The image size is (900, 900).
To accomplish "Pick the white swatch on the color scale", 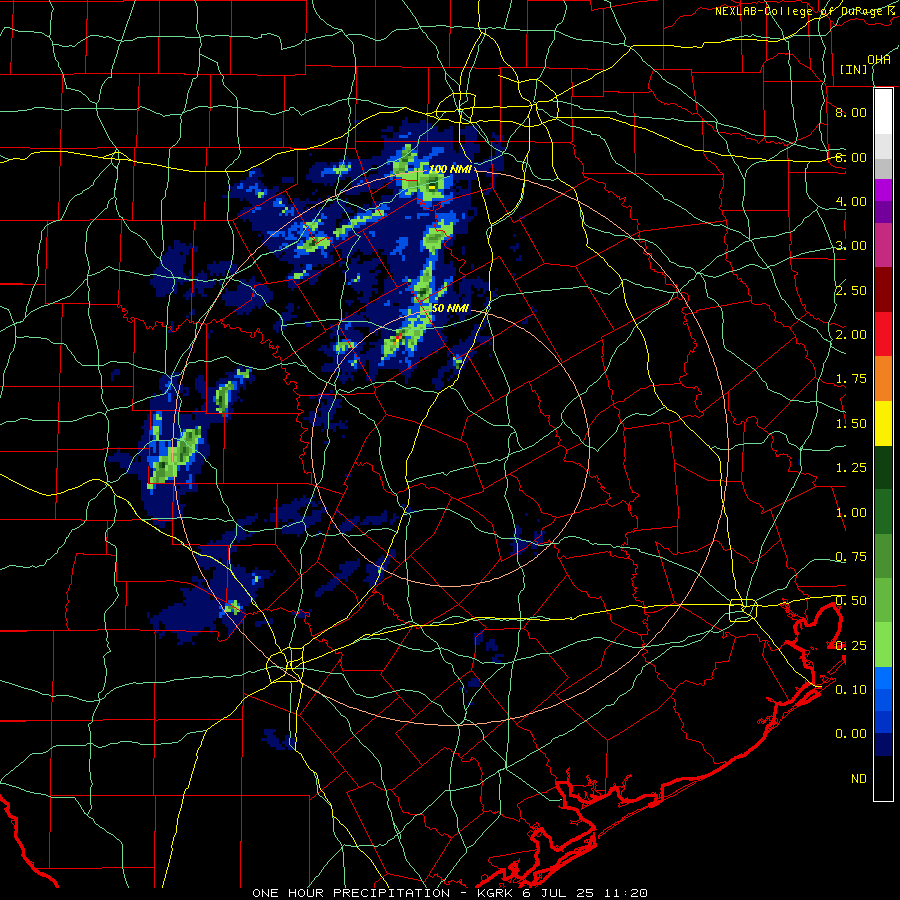I will (883, 111).
